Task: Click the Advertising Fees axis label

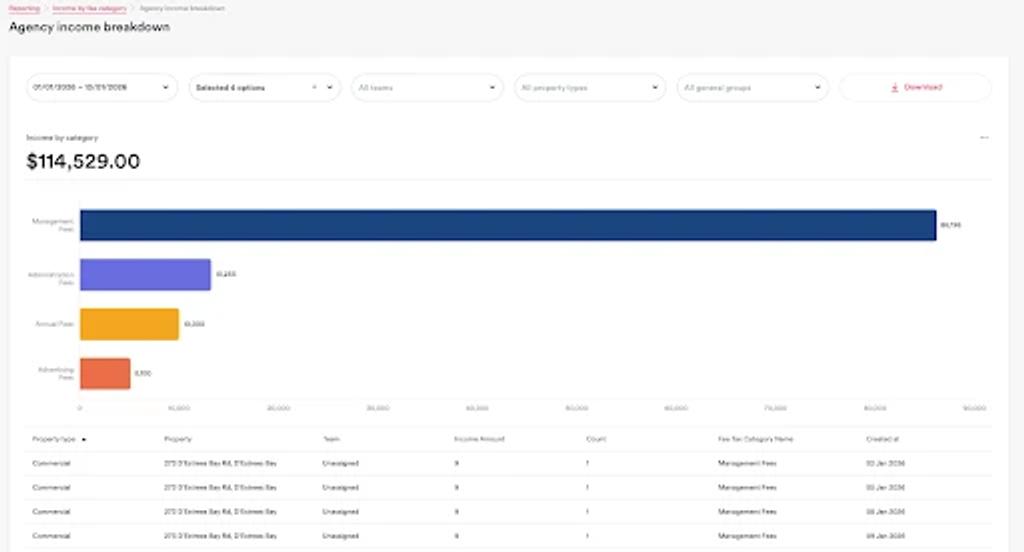Action: point(56,374)
